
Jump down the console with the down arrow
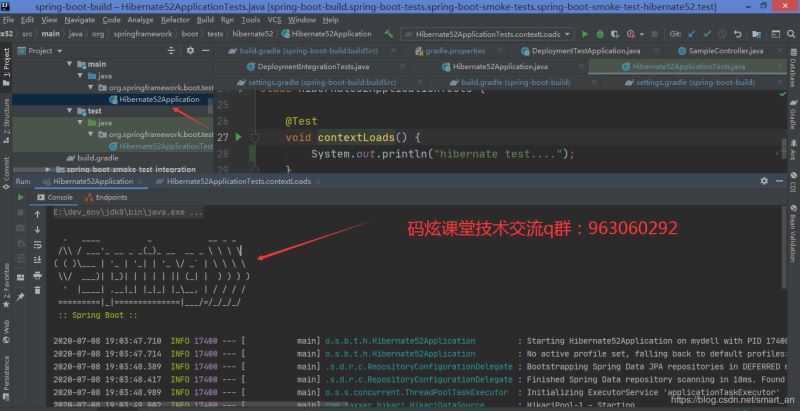[37, 230]
